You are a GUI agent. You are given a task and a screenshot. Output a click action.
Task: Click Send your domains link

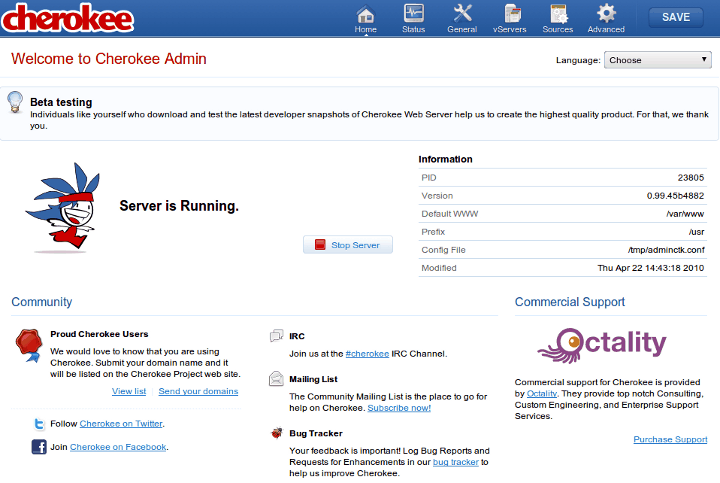[x=198, y=391]
